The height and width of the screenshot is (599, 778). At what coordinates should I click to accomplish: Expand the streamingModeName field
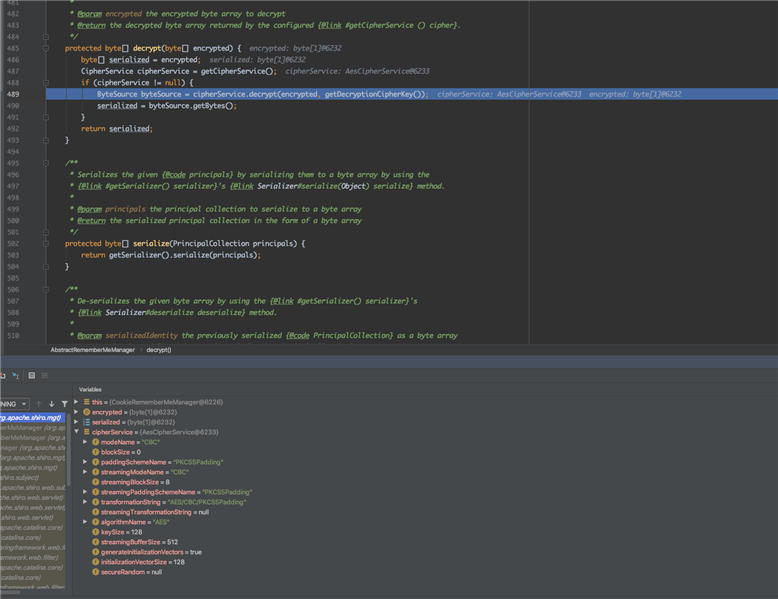coord(85,472)
